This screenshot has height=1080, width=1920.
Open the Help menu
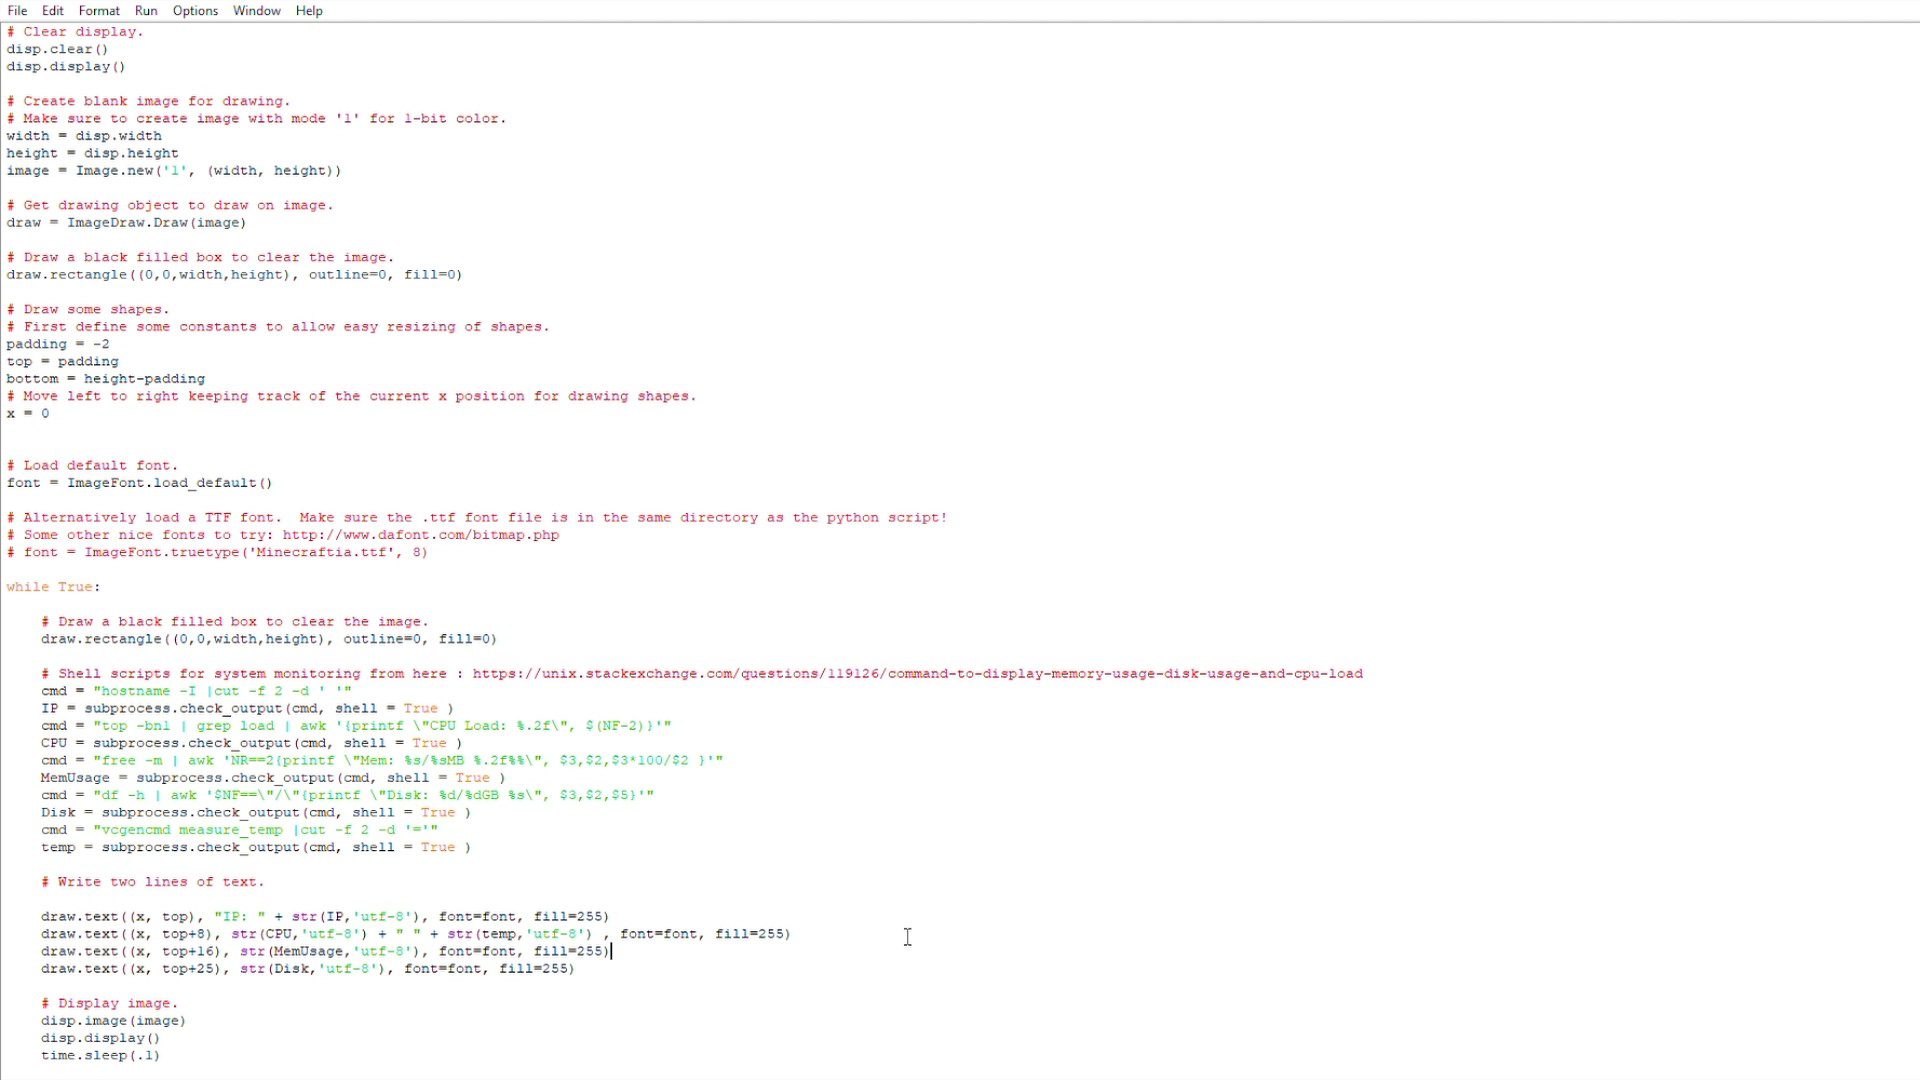tap(309, 11)
